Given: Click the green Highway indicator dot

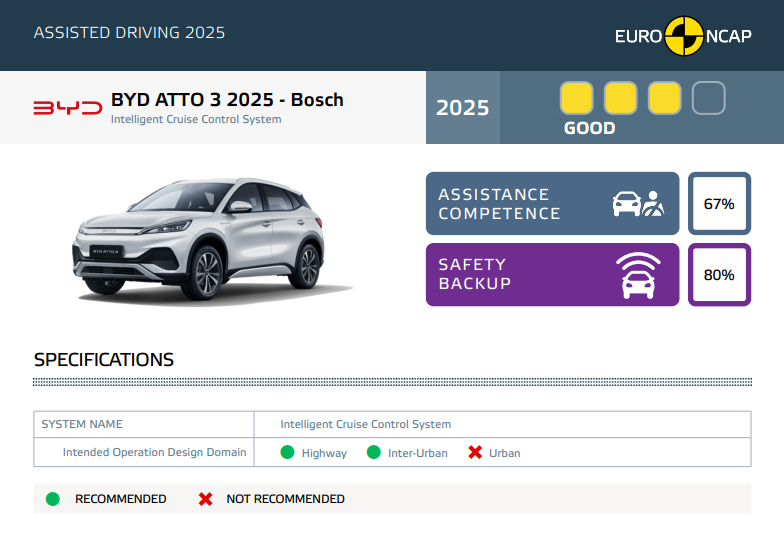Looking at the screenshot, I should pyautogui.click(x=288, y=453).
